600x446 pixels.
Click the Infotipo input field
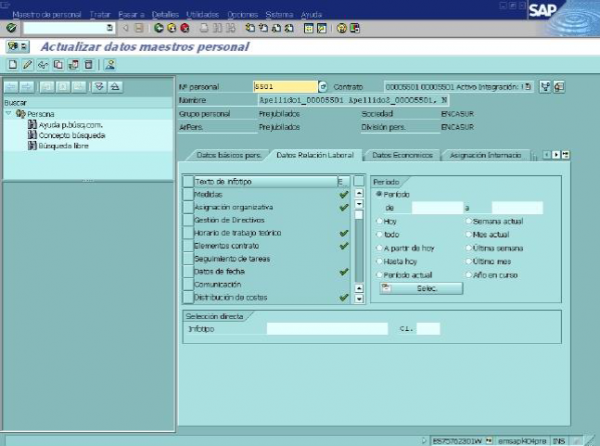coord(327,329)
